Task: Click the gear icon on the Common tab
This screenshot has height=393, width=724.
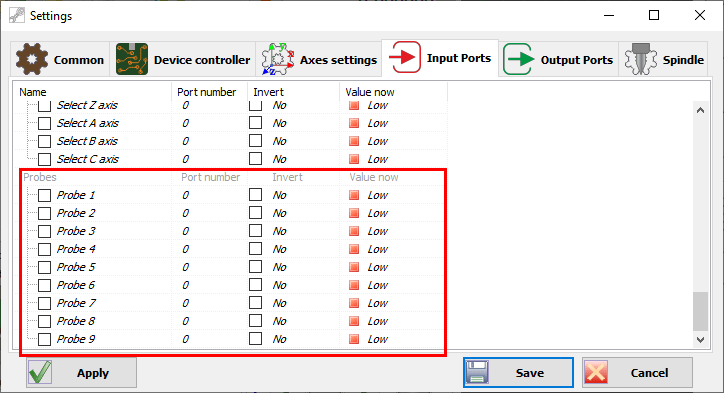Action: click(32, 59)
